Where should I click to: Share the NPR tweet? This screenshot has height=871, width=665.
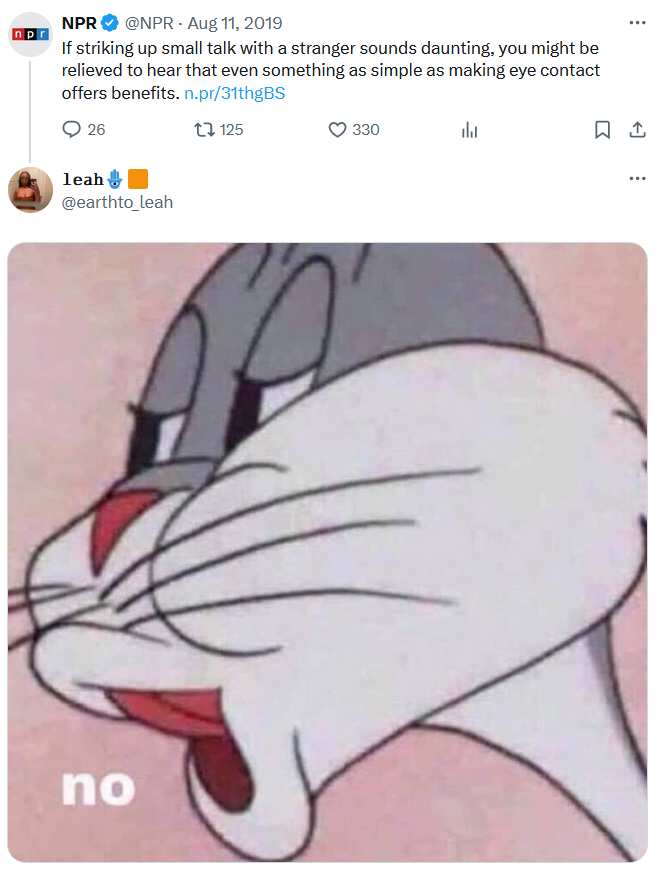[636, 130]
